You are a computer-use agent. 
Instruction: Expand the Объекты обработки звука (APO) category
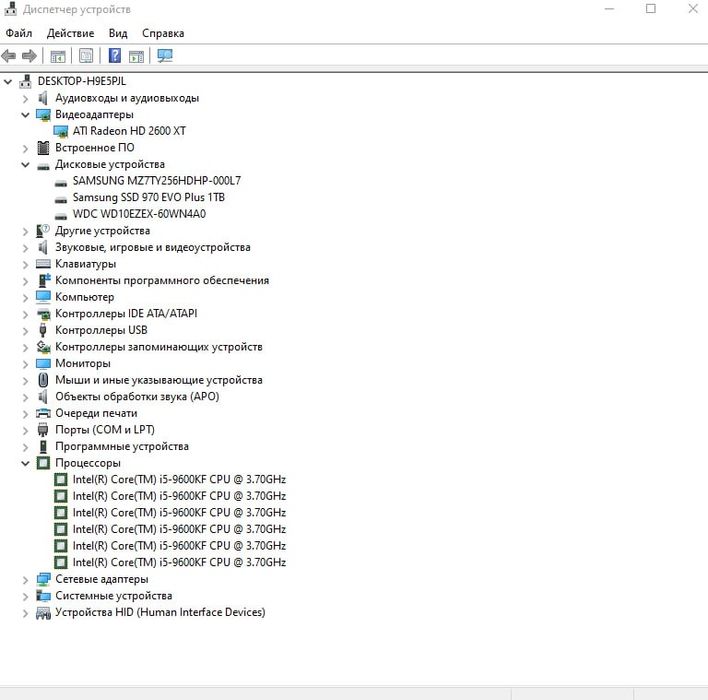click(25, 397)
